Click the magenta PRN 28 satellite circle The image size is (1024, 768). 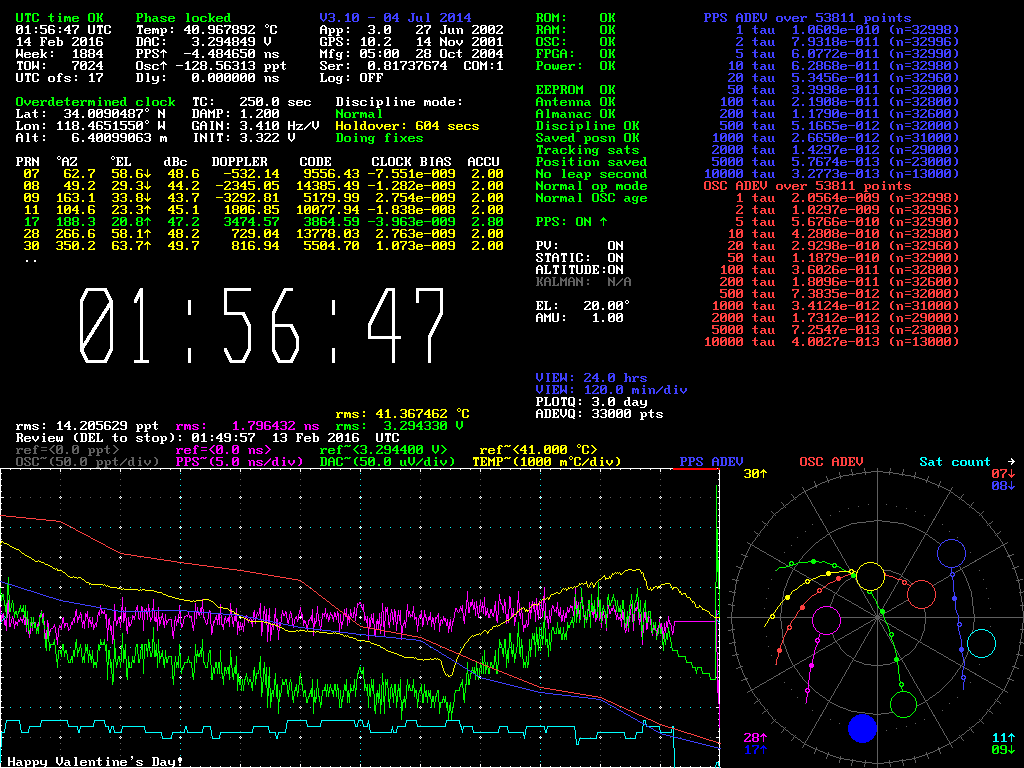(826, 620)
